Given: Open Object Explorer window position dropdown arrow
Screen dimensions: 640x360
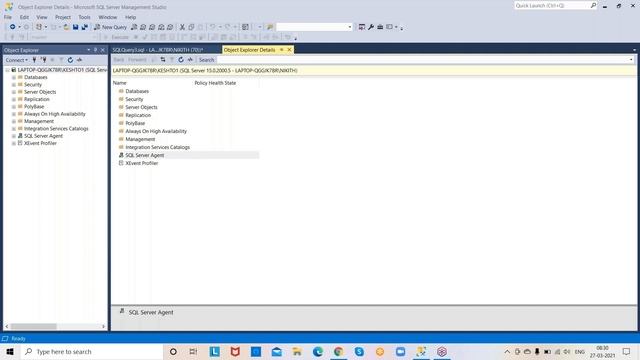Looking at the screenshot, I should click(x=89, y=50).
